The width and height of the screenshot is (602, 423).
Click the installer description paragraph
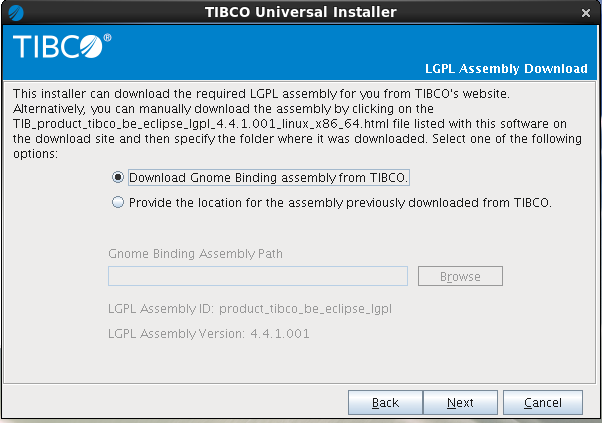pyautogui.click(x=297, y=124)
